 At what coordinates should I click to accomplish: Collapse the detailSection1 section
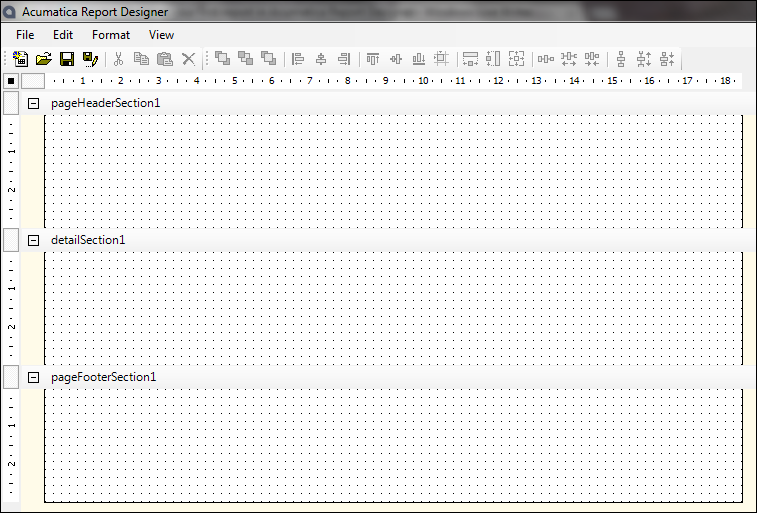coord(33,240)
